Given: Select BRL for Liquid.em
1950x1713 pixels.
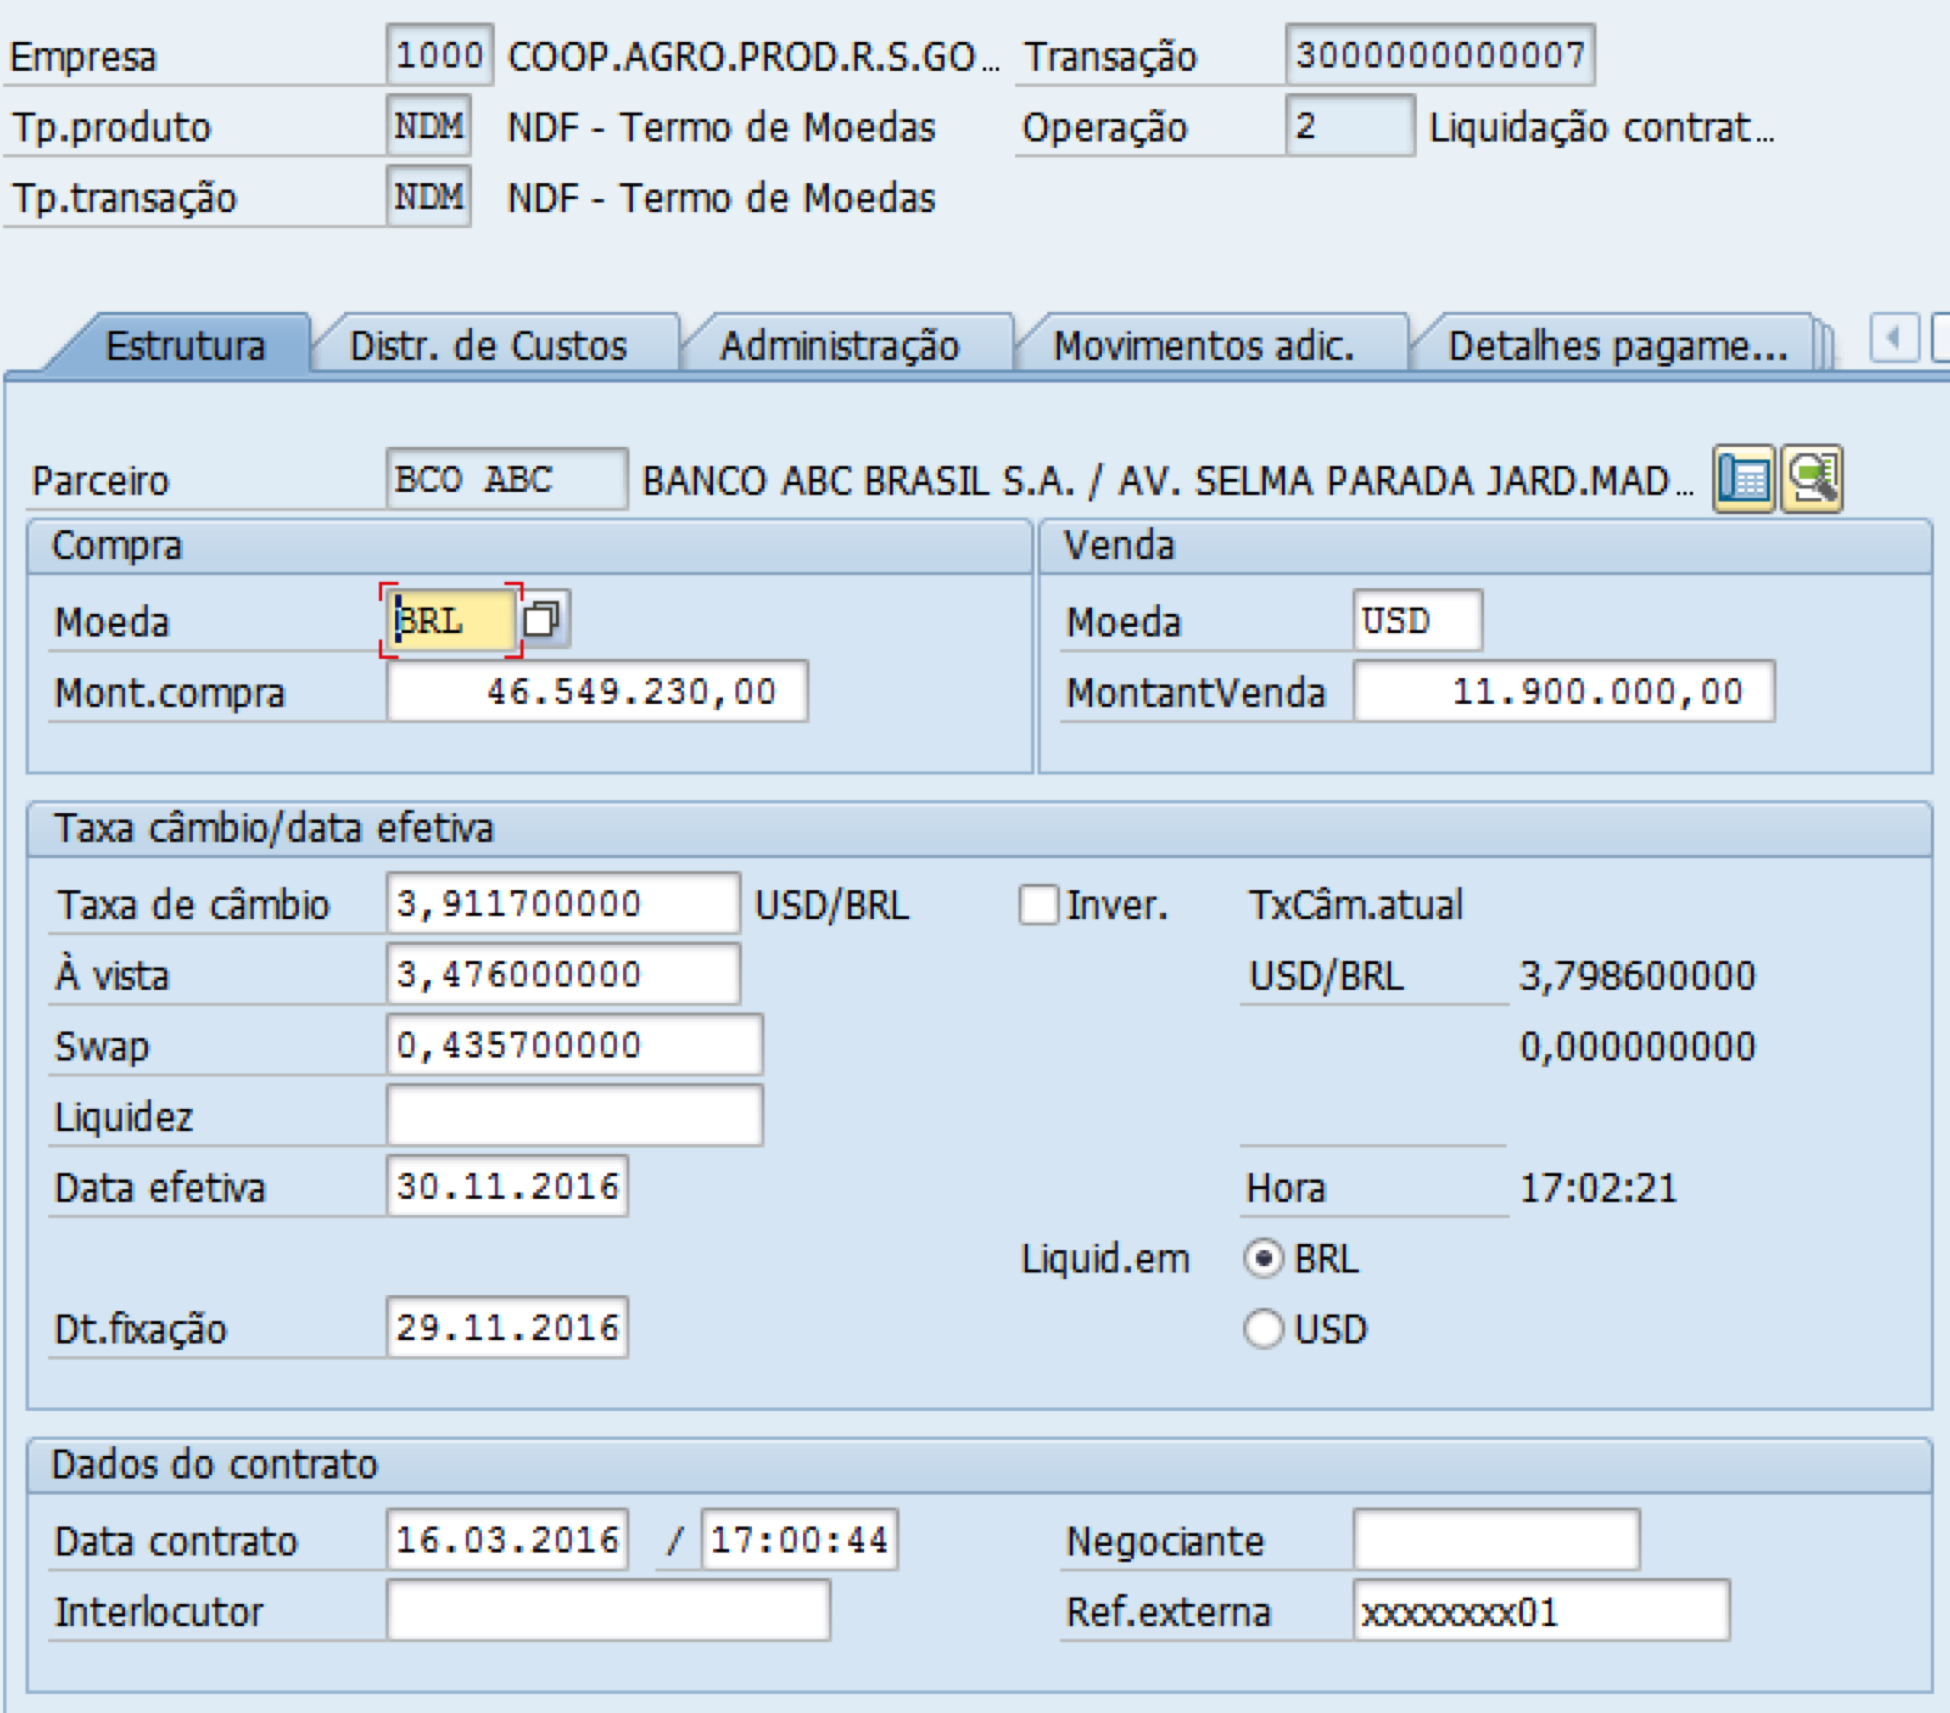Looking at the screenshot, I should coord(1264,1258).
